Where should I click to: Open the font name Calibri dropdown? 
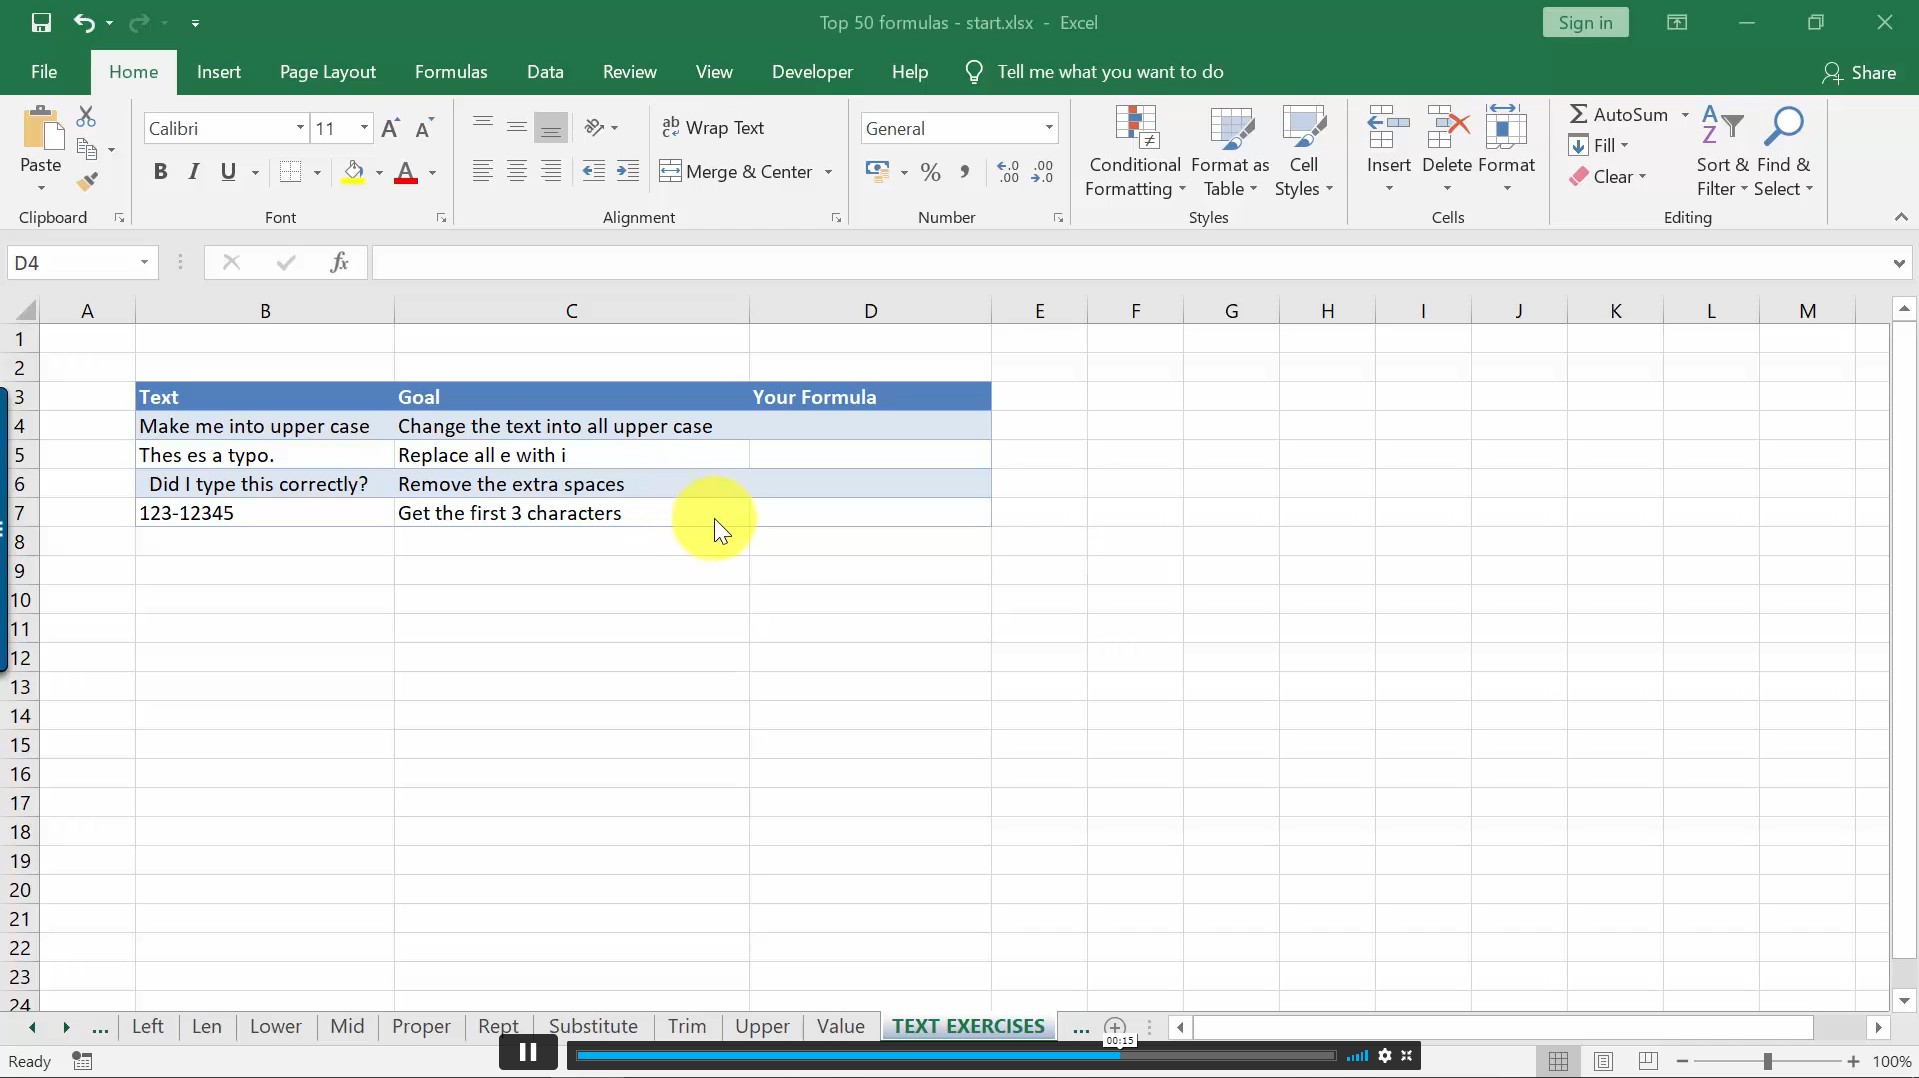[x=300, y=128]
